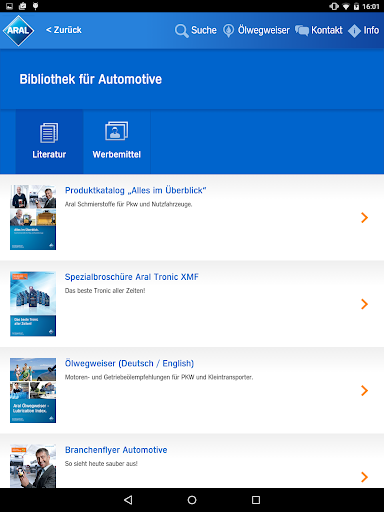Tap the Kontakt speech bubbles icon
The width and height of the screenshot is (384, 512).
point(302,30)
